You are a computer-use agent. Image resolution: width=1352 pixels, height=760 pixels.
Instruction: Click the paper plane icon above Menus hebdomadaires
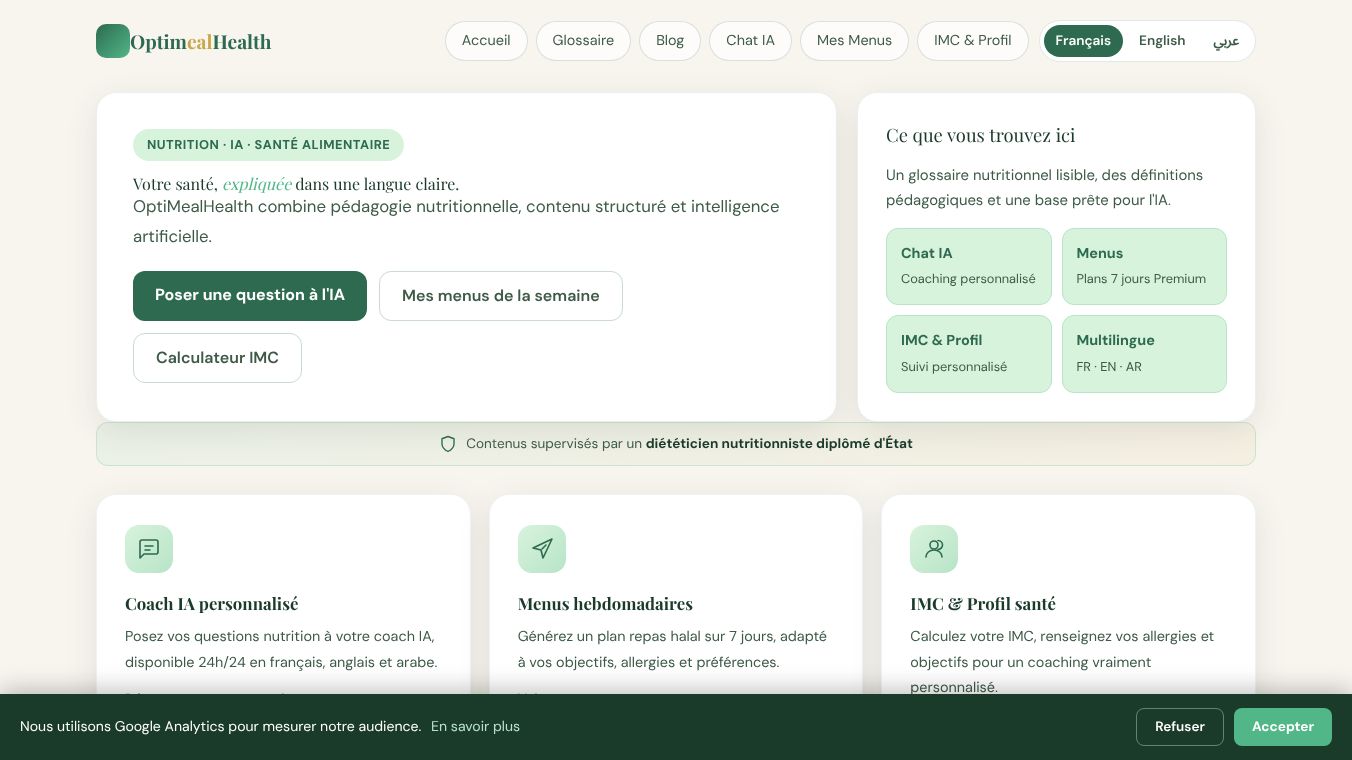click(x=542, y=549)
